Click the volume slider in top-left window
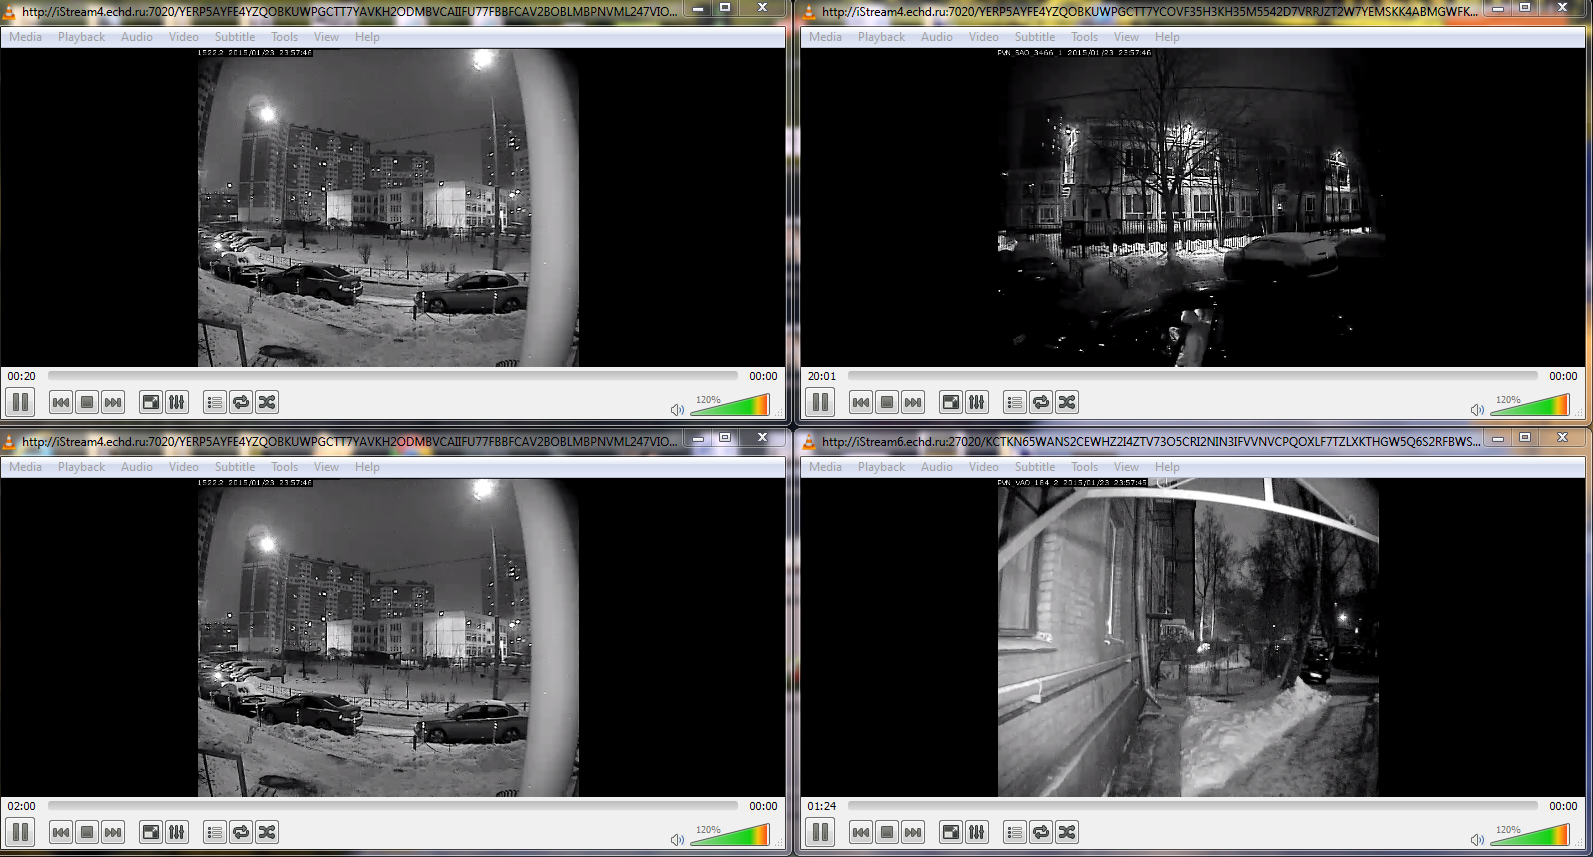This screenshot has width=1593, height=857. tap(730, 405)
